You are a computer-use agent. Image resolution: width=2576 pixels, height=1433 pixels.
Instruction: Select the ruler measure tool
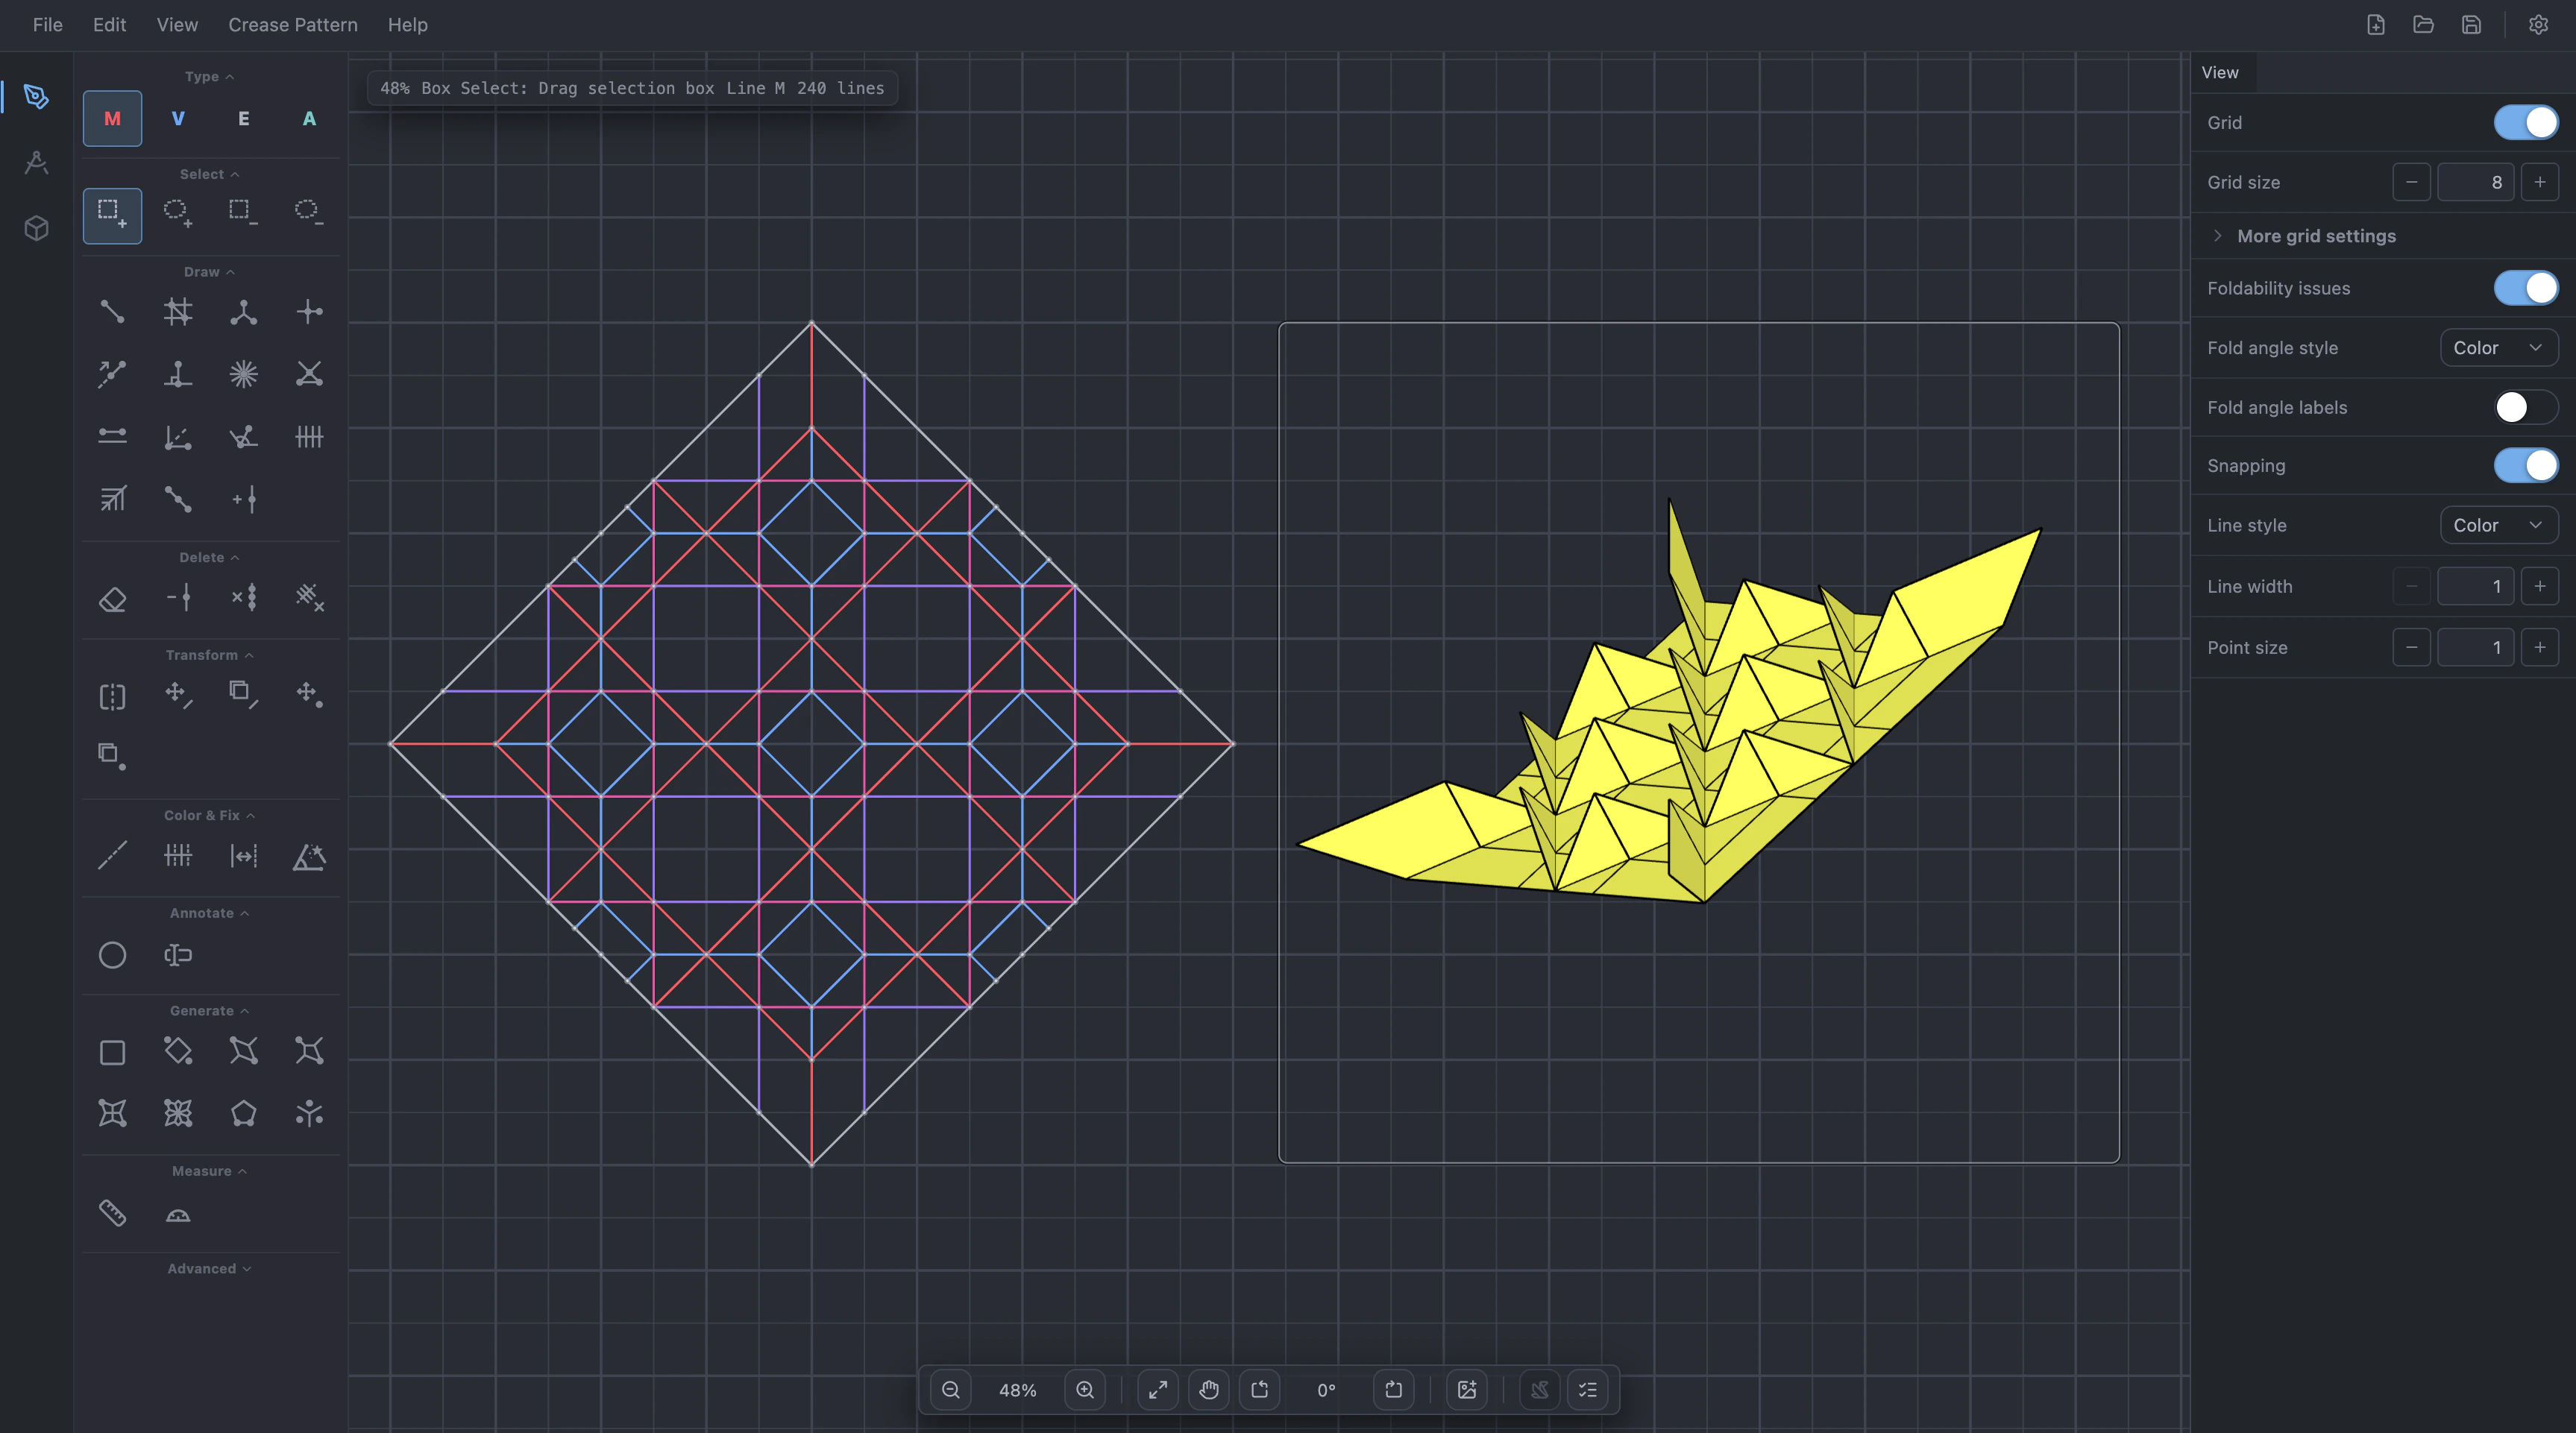coord(112,1213)
